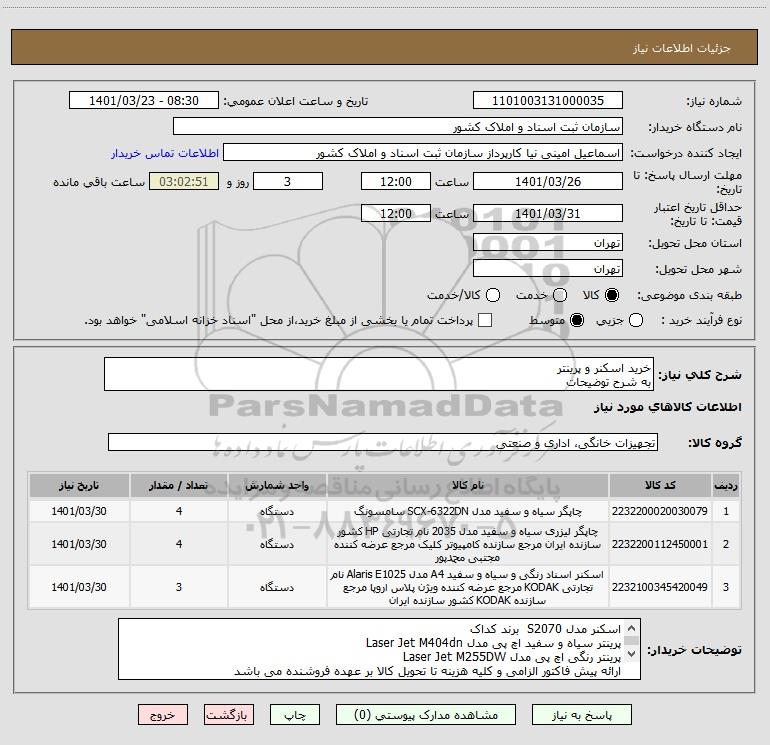Click the SCX-6322DN Samsung printer name cell
Screen dimensions: 770x745
[468, 511]
